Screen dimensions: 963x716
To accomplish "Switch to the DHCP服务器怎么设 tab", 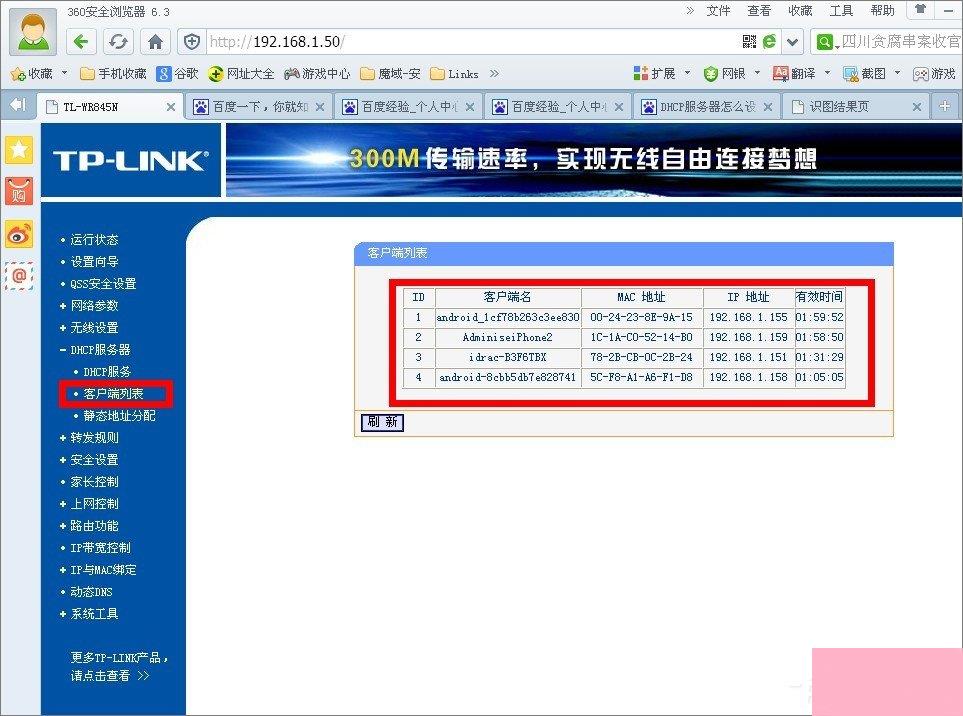I will coord(707,107).
